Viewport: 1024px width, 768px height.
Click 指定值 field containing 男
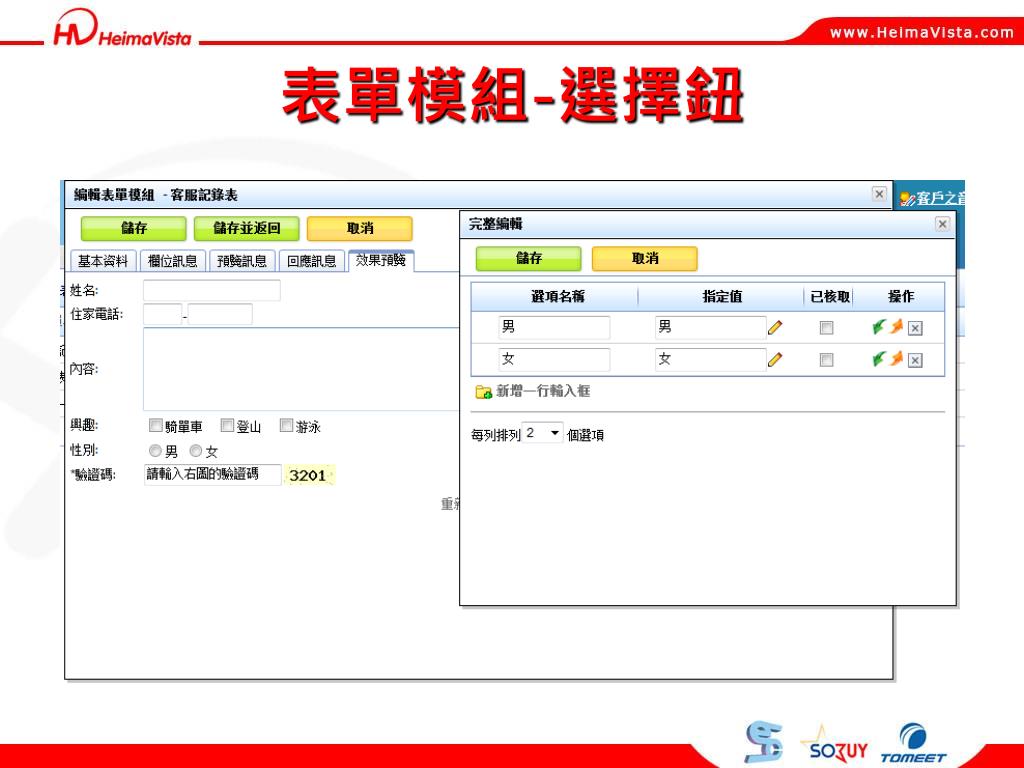pyautogui.click(x=711, y=327)
